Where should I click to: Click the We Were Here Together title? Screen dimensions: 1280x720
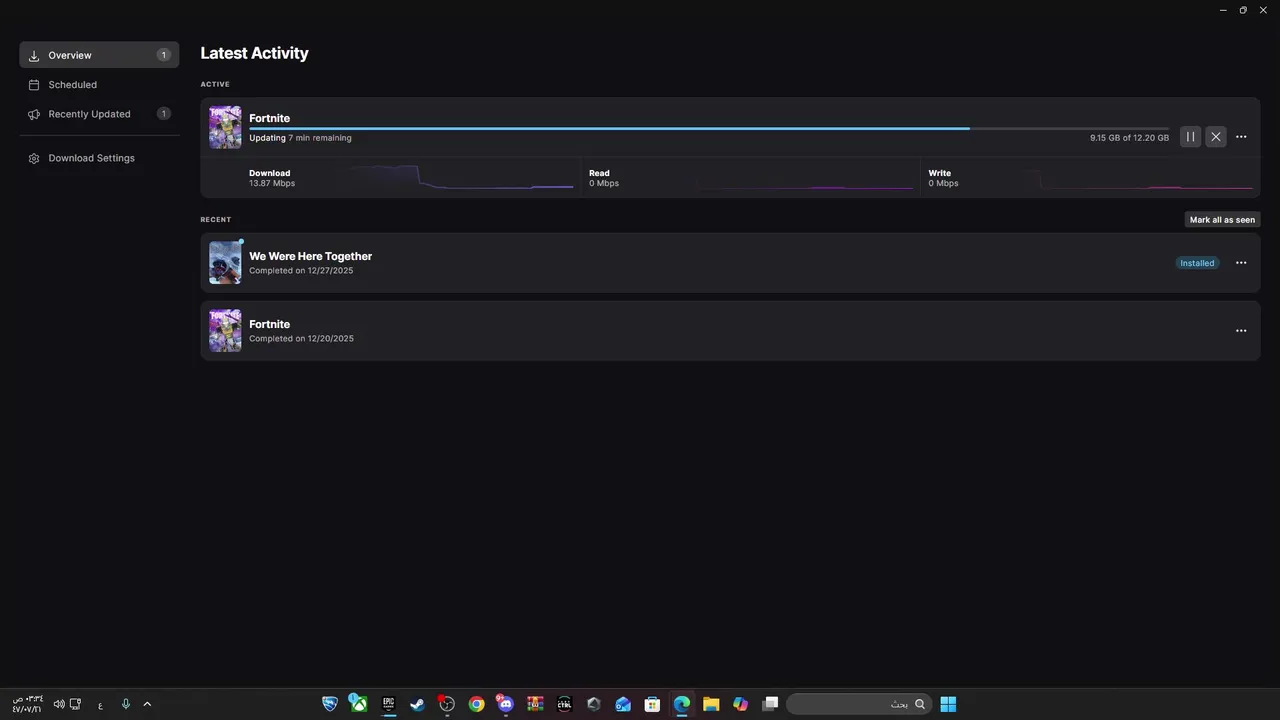point(310,256)
